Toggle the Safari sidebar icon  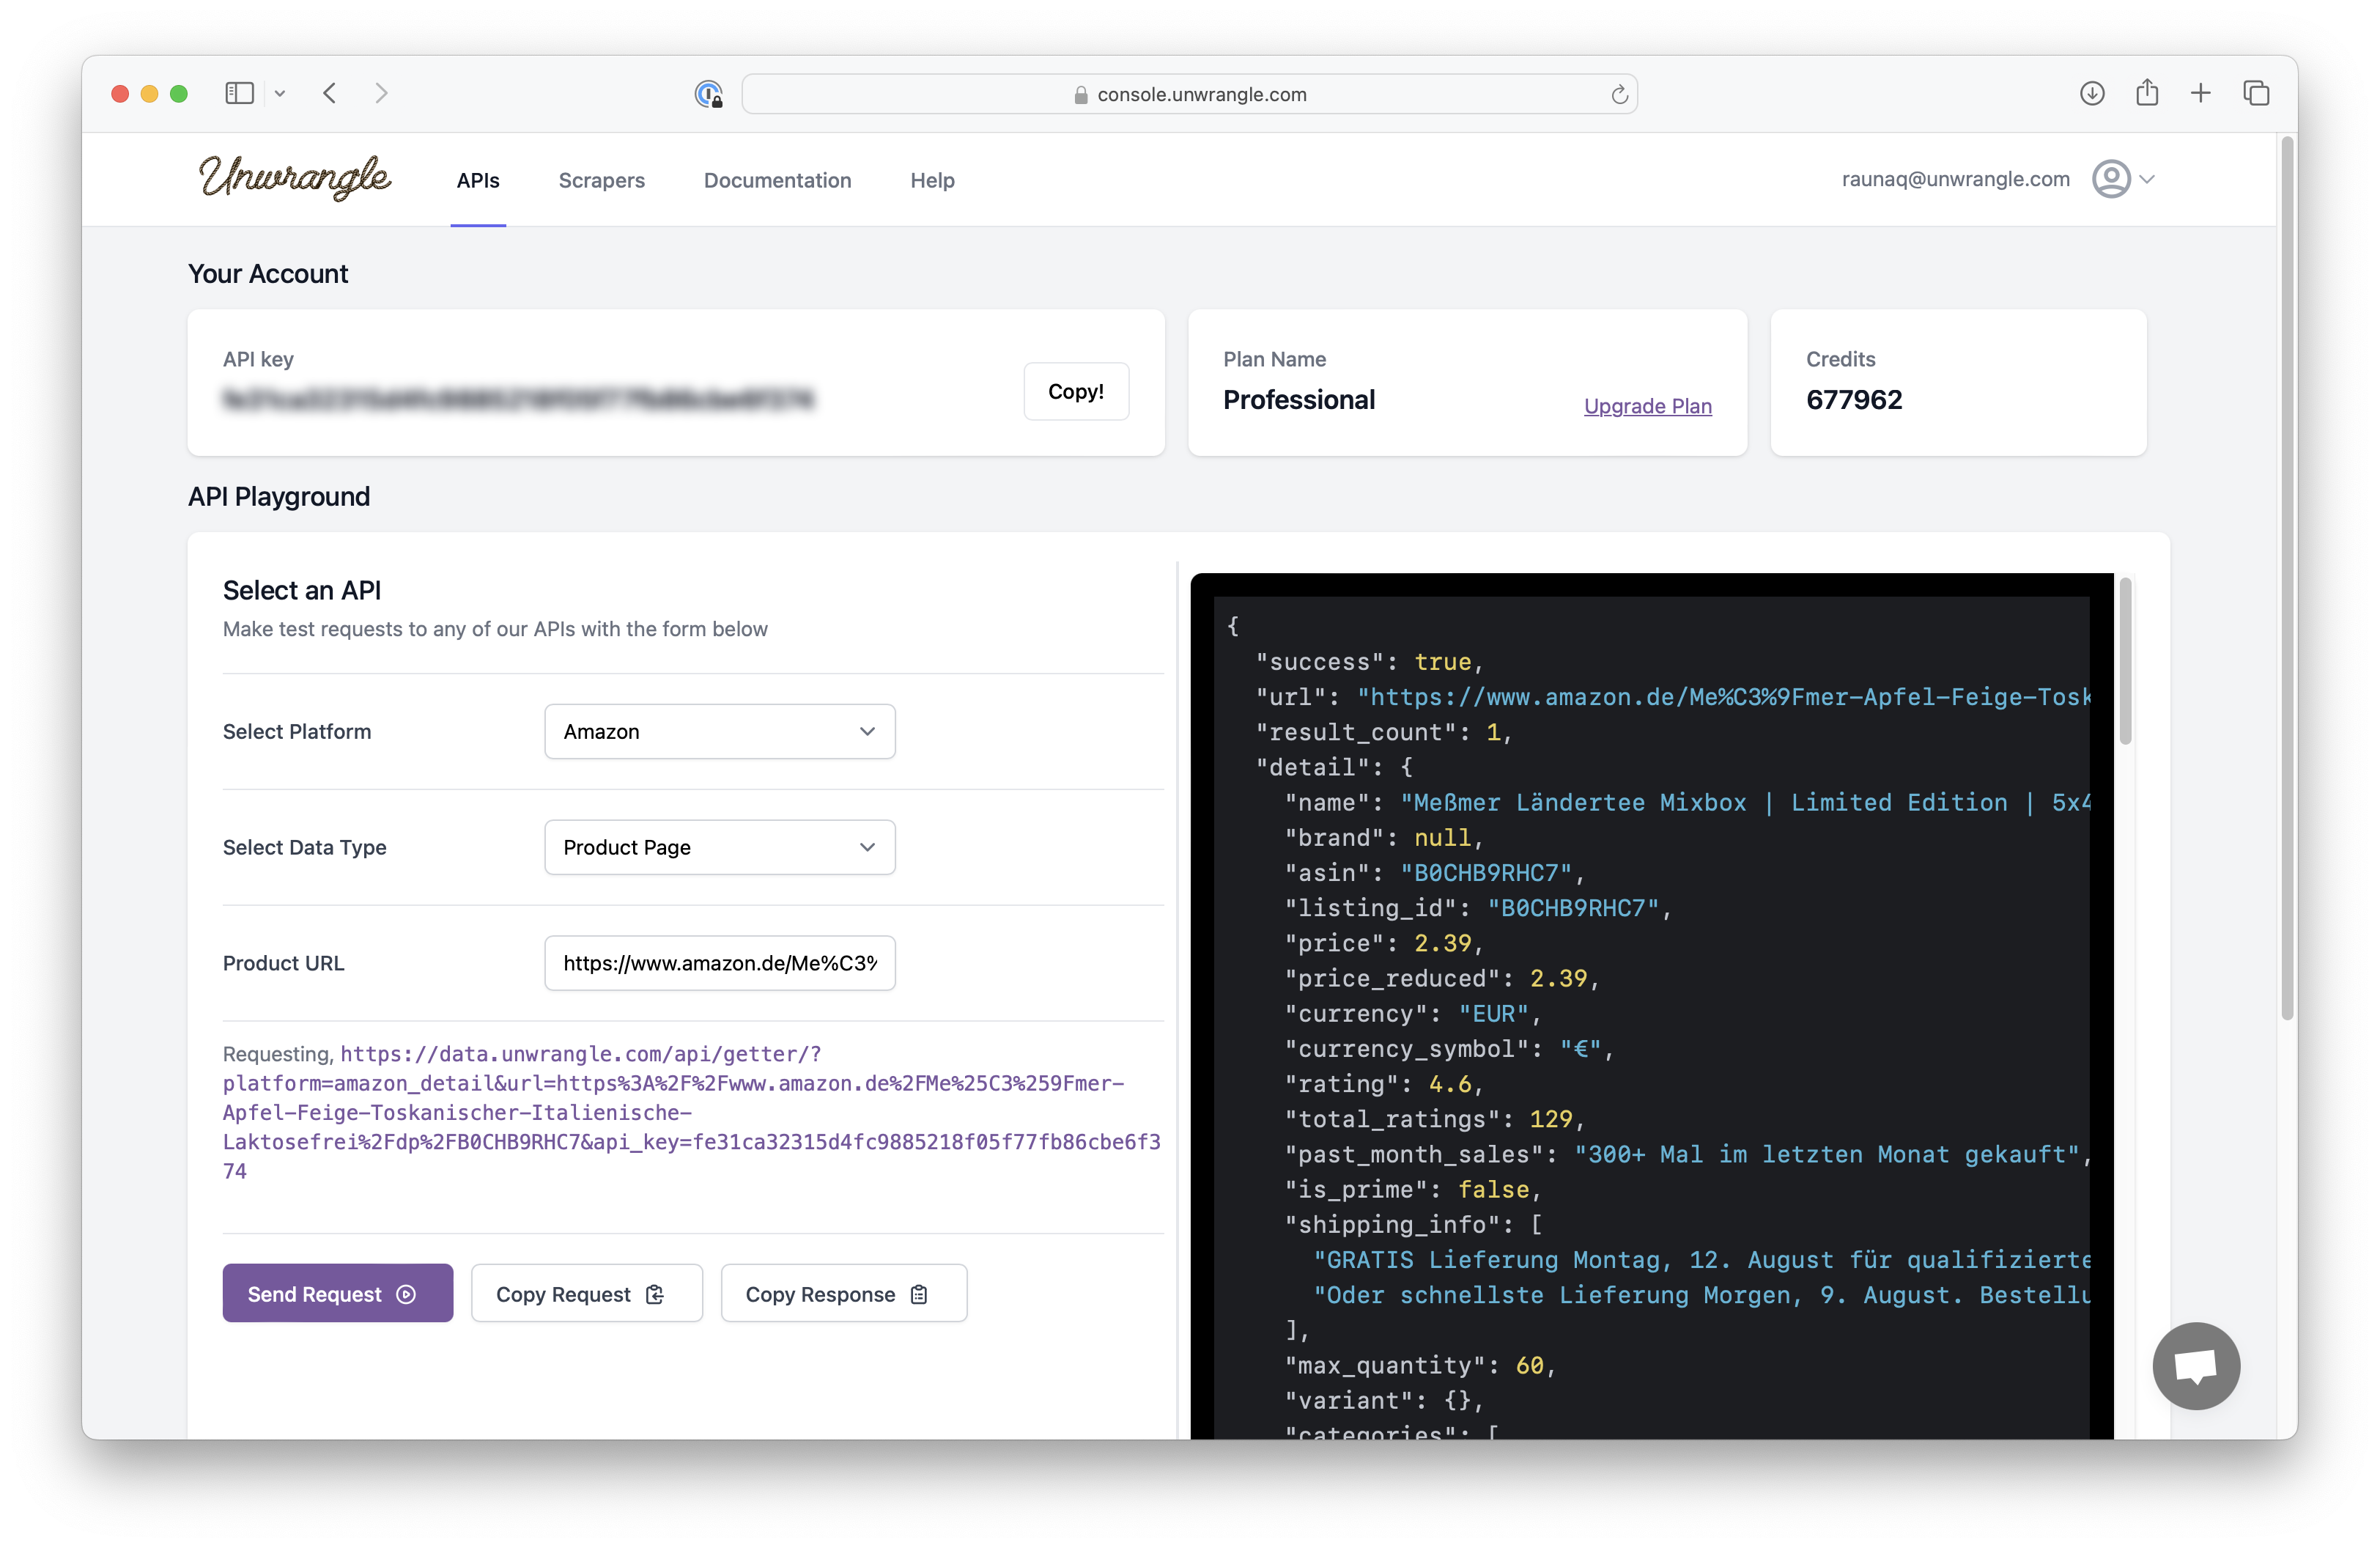(239, 93)
